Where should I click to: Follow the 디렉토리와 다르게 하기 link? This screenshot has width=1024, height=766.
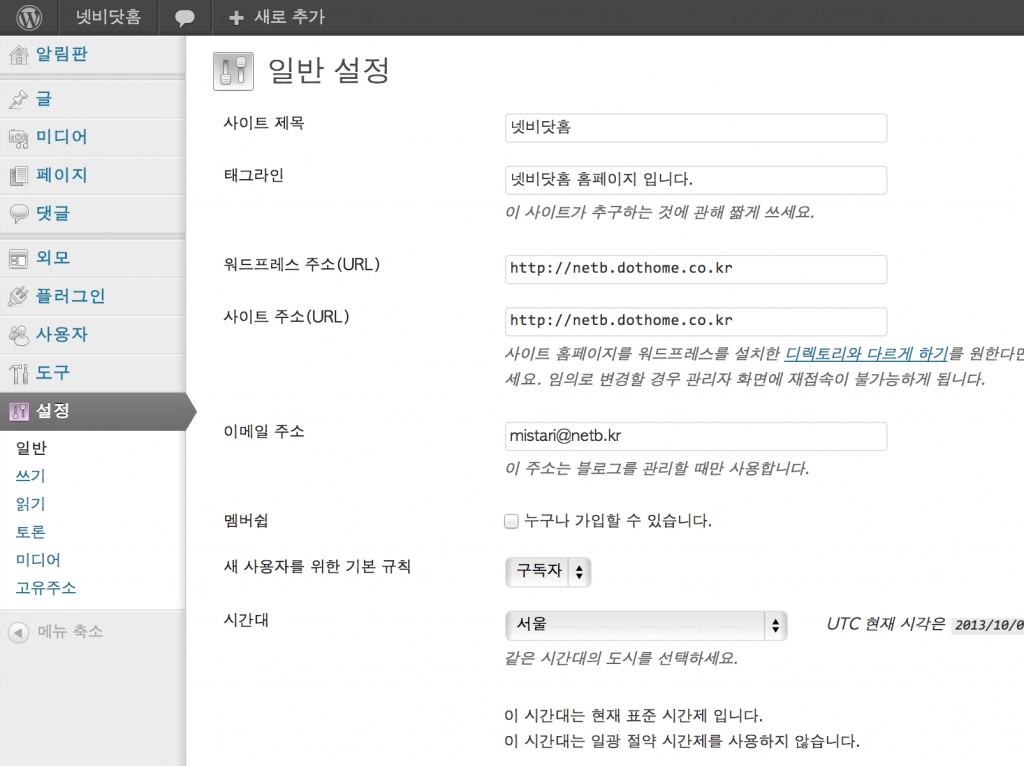coord(866,353)
